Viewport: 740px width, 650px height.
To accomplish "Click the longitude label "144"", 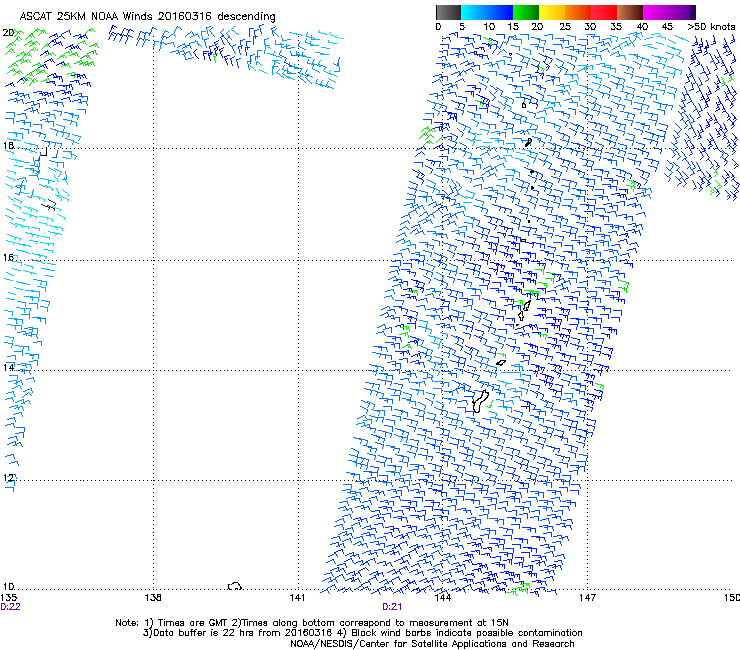I will (x=443, y=598).
